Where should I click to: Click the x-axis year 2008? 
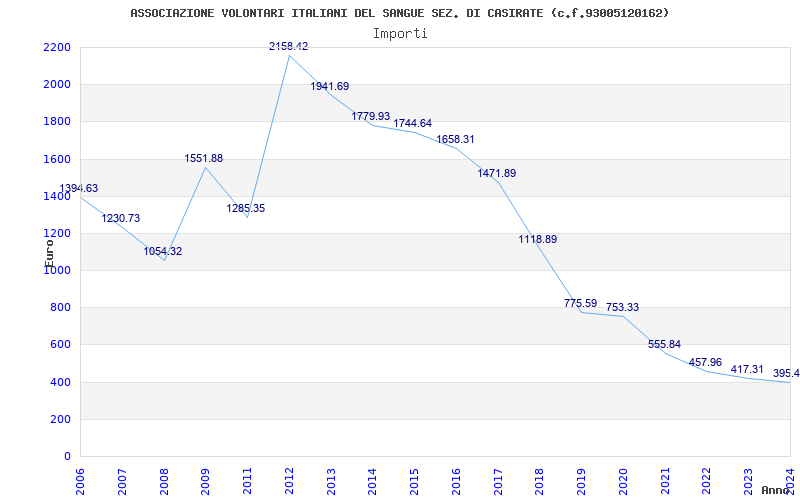(164, 481)
